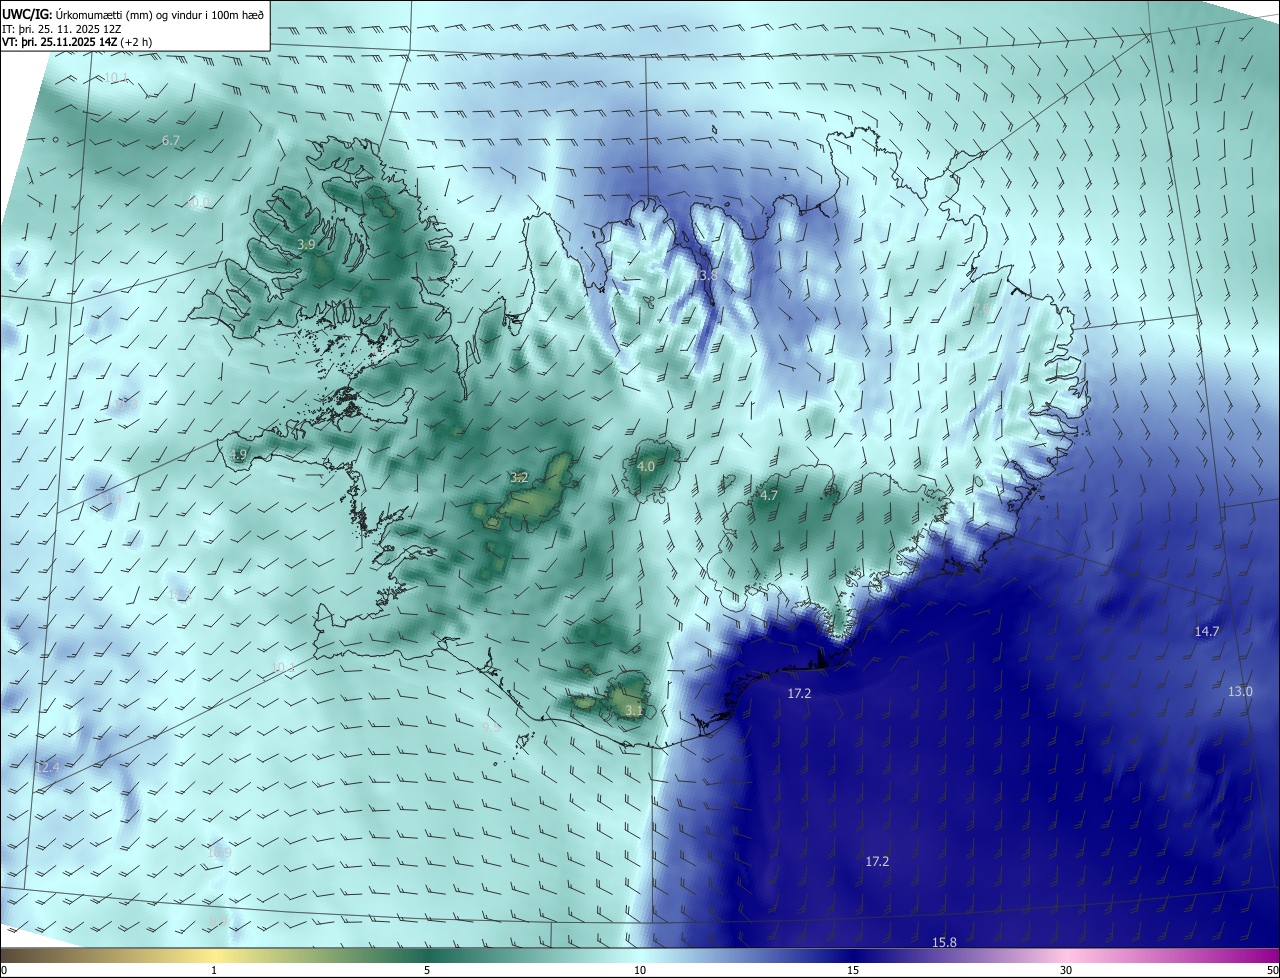
Task: Click the 3.1 value on Mýrdalsjökull glacier
Action: pyautogui.click(x=634, y=711)
